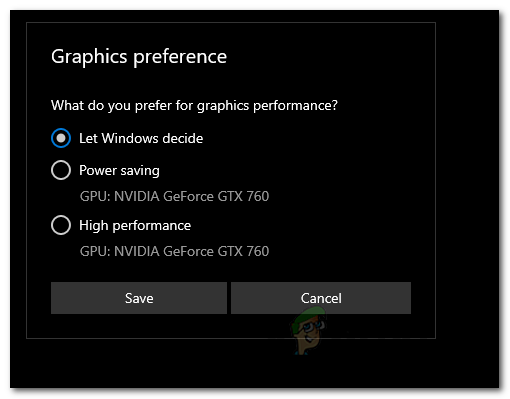The image size is (510, 399).
Task: Click the Let Windows decide label text
Action: (141, 138)
